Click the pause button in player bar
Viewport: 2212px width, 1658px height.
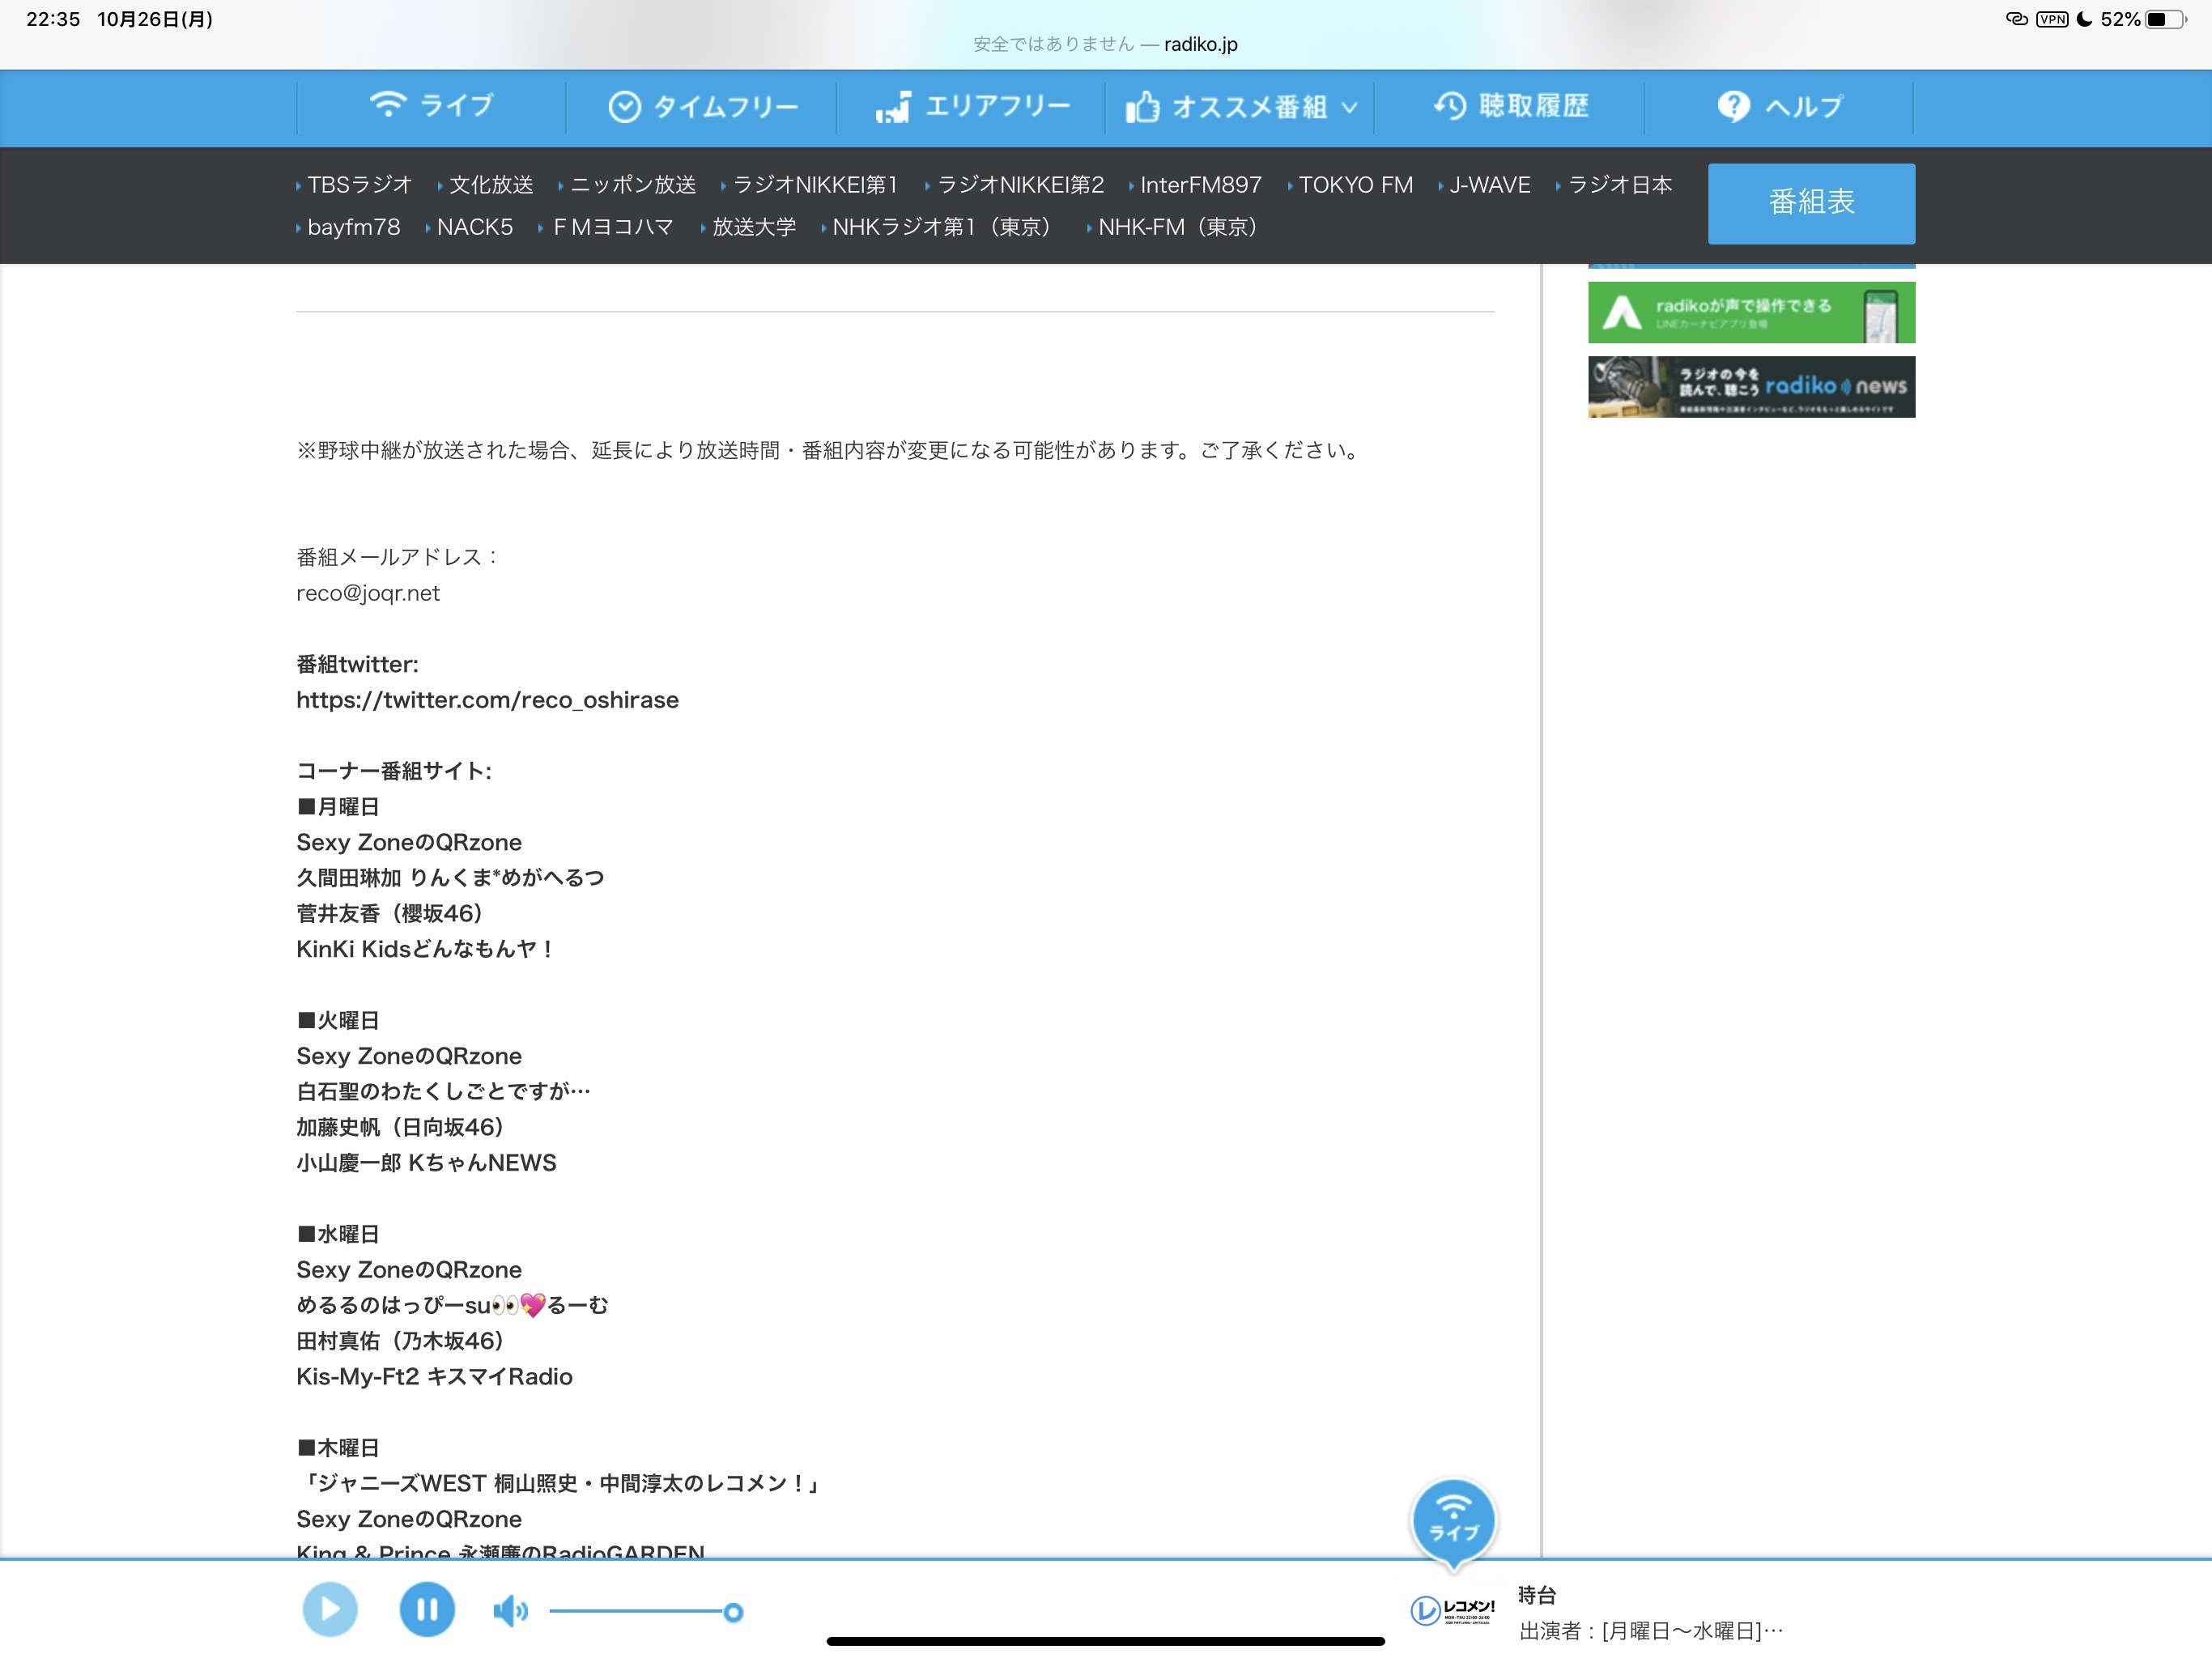pyautogui.click(x=427, y=1609)
